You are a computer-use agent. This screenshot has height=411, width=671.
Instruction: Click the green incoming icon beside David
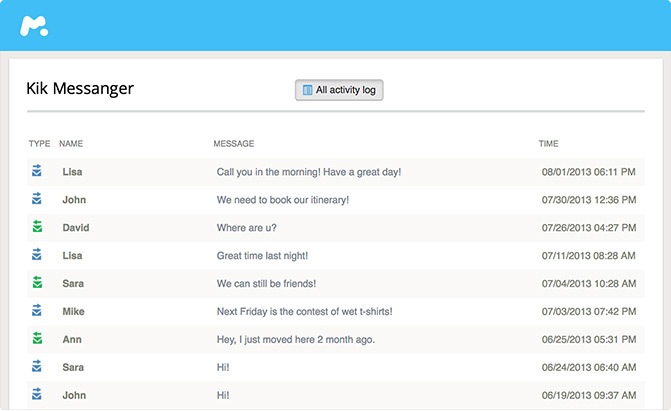(37, 226)
